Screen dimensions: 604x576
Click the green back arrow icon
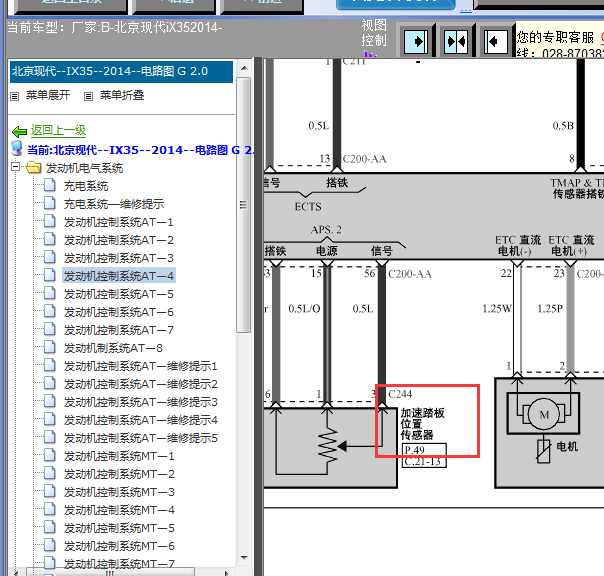[19, 132]
